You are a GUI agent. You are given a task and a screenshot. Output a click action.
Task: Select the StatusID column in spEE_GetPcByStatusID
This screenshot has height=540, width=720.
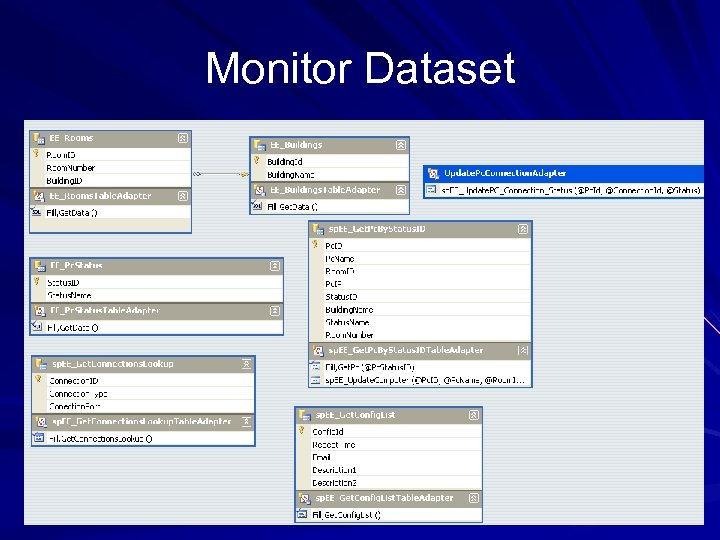pyautogui.click(x=341, y=297)
